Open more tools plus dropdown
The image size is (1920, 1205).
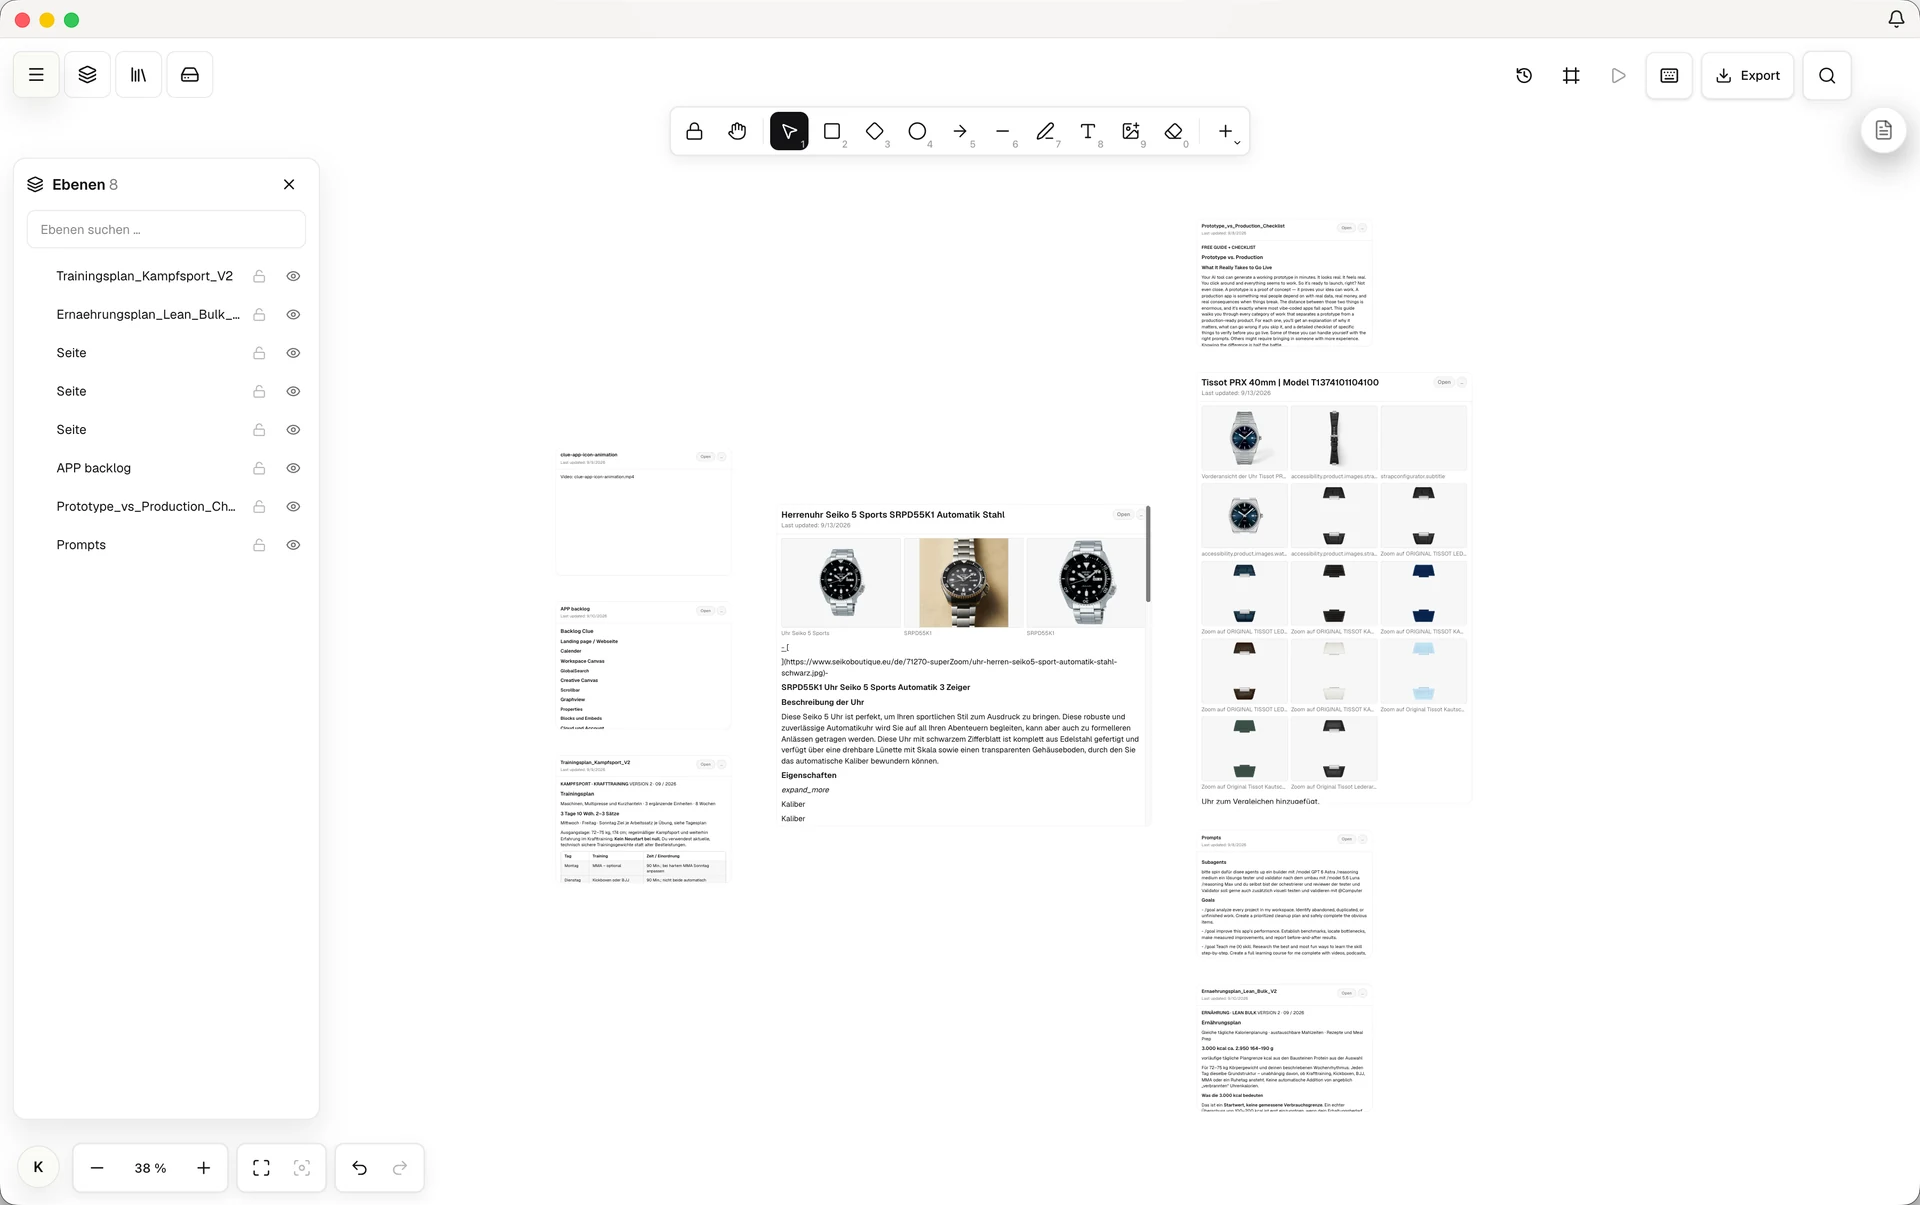coord(1228,131)
